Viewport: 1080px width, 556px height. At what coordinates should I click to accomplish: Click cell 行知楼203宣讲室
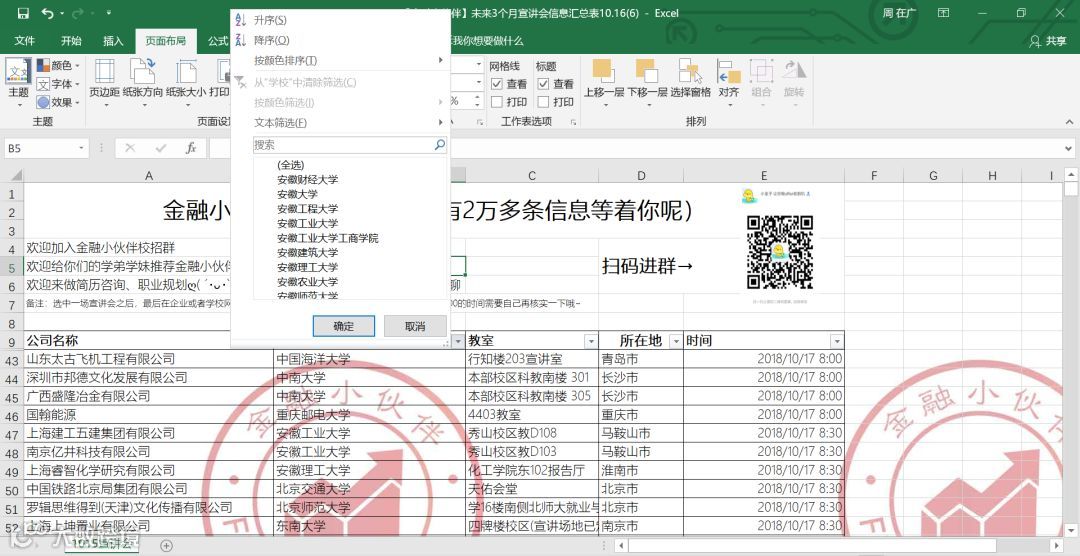(x=532, y=359)
